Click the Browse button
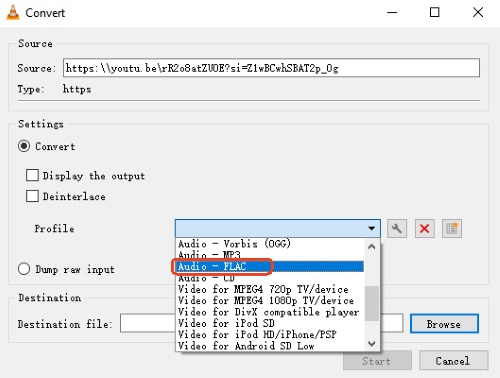500x378 pixels. pos(444,324)
